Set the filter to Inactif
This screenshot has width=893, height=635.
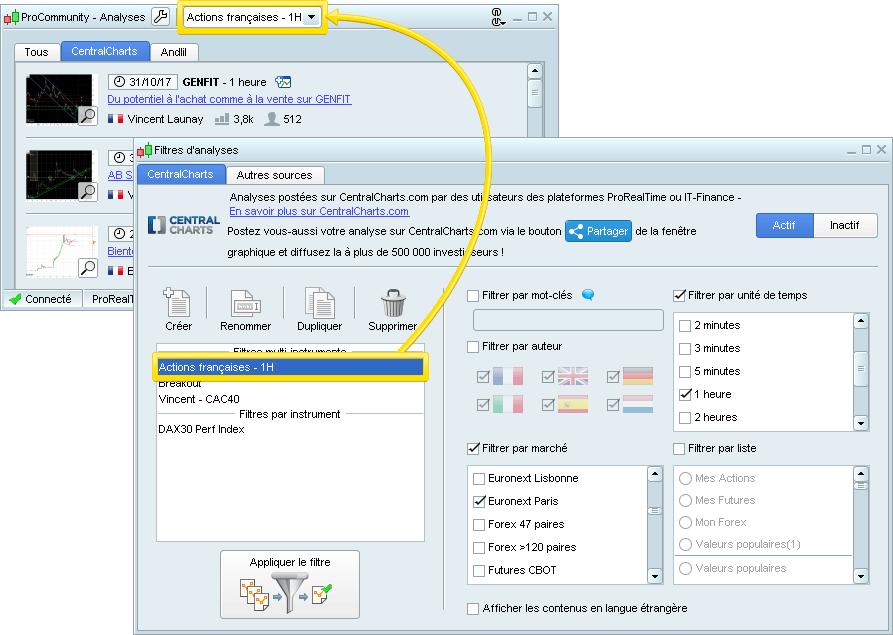[x=844, y=225]
